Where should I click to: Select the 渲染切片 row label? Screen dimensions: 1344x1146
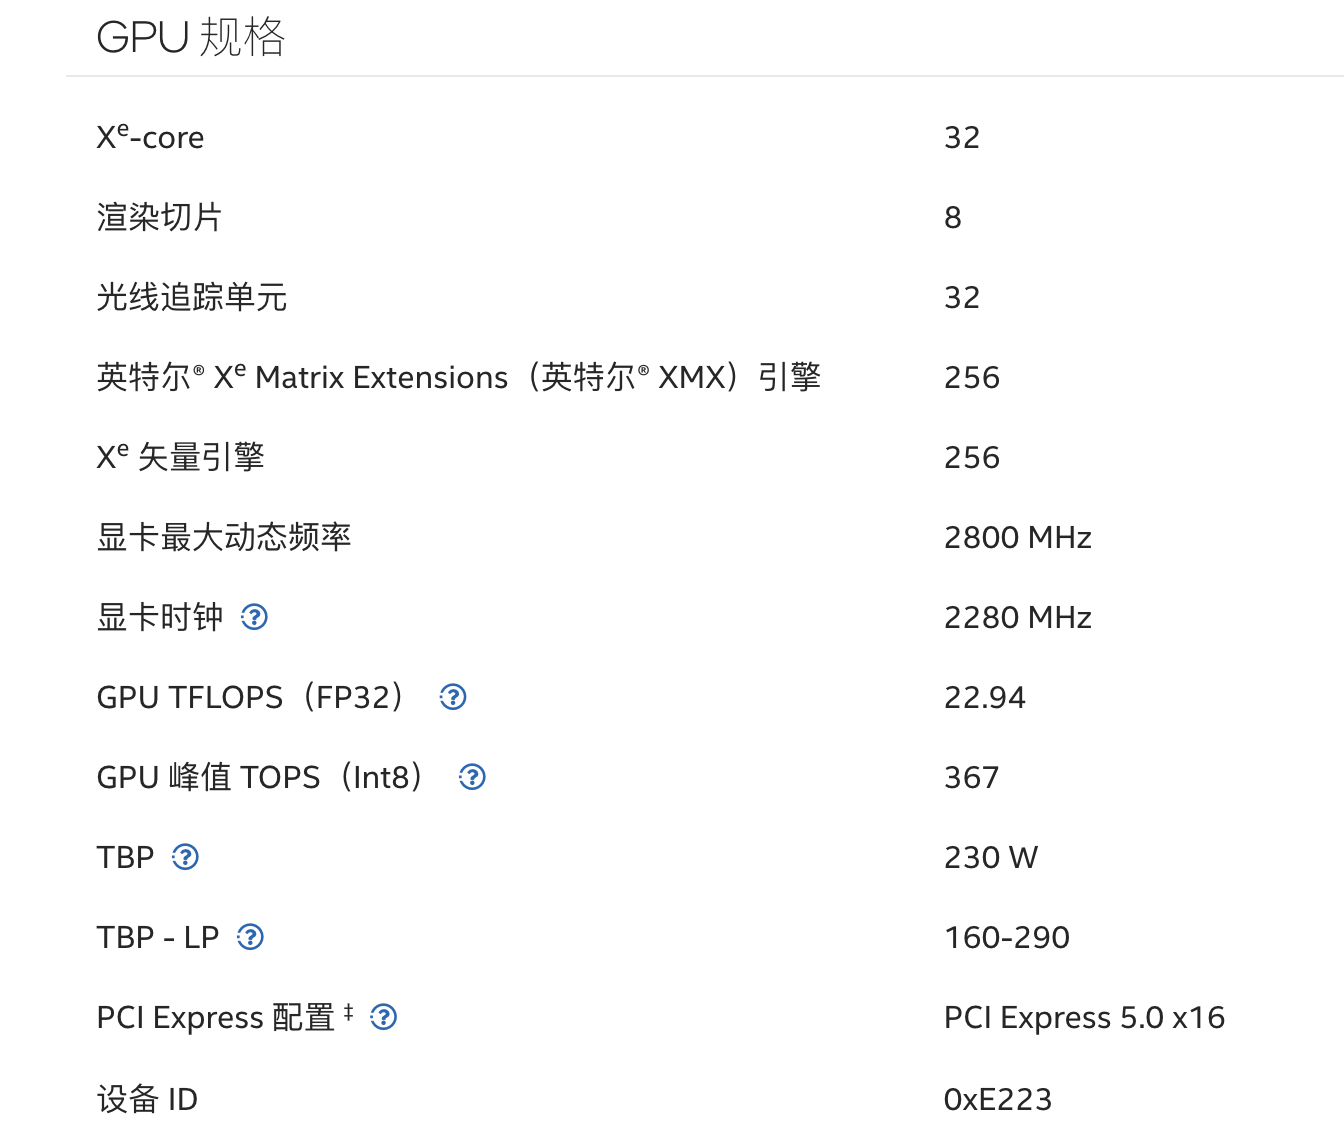pos(159,217)
